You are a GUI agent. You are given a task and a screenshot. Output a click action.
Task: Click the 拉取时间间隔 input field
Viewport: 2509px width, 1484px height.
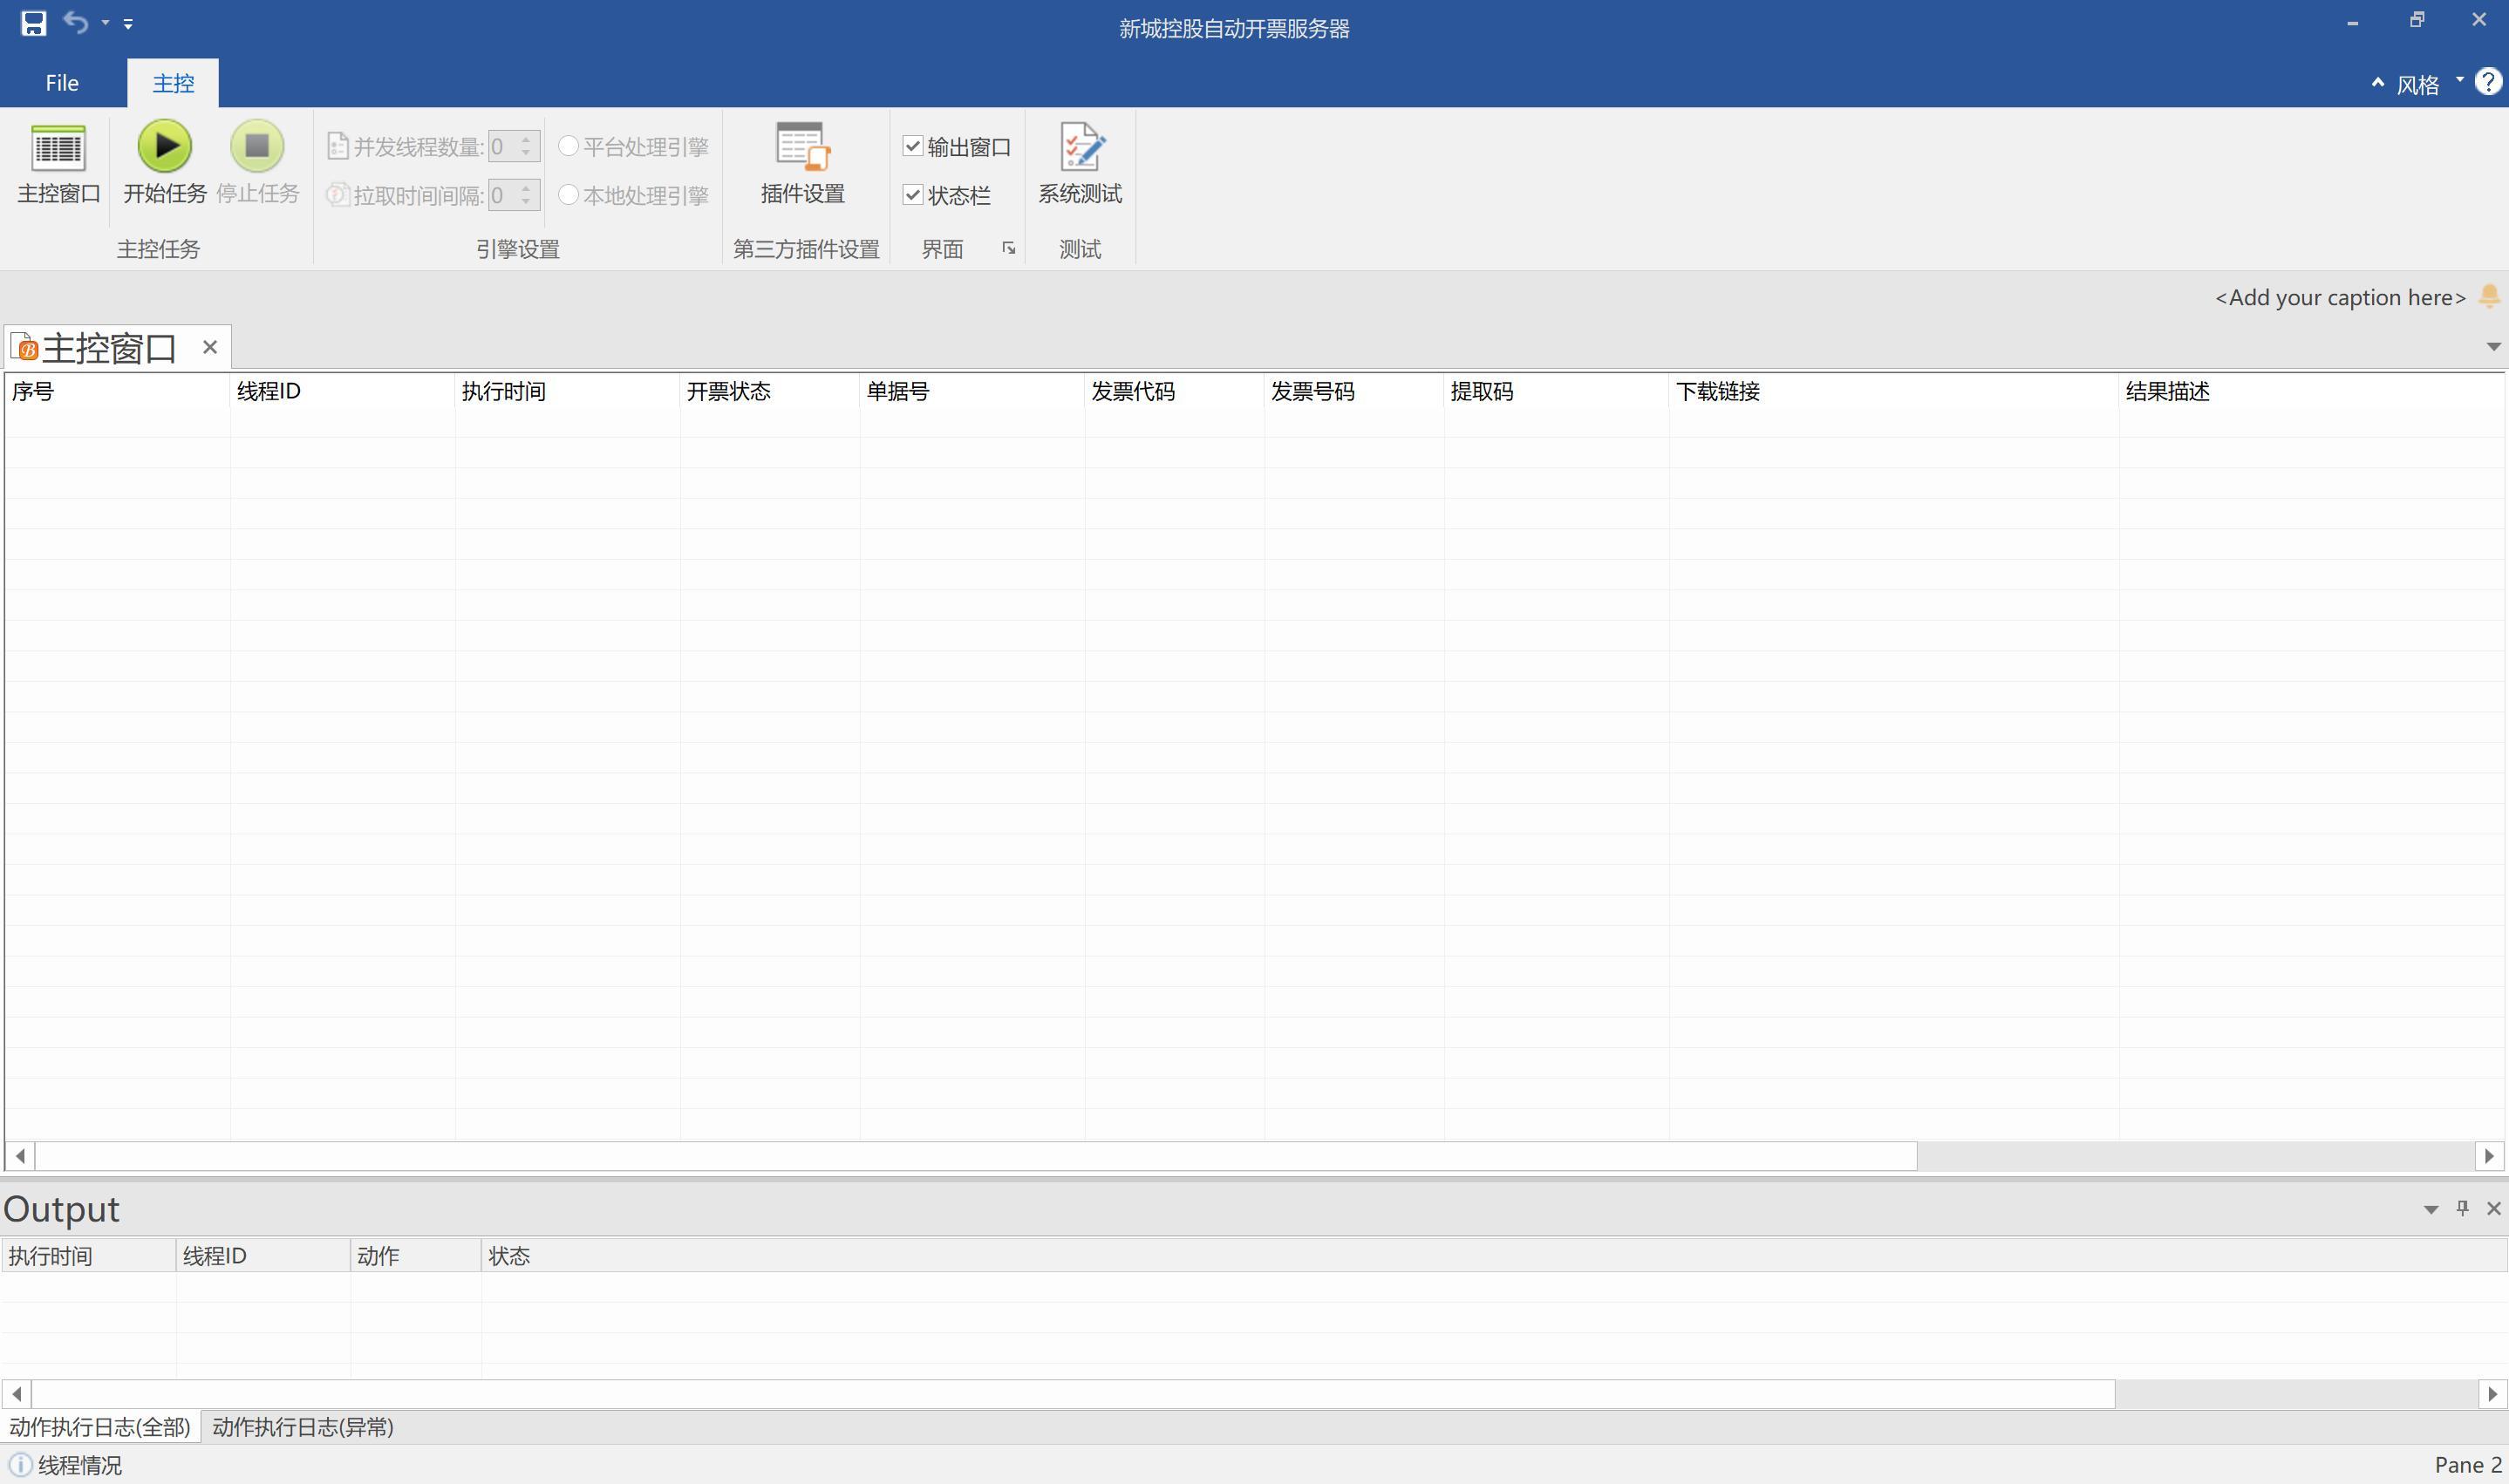pos(502,195)
